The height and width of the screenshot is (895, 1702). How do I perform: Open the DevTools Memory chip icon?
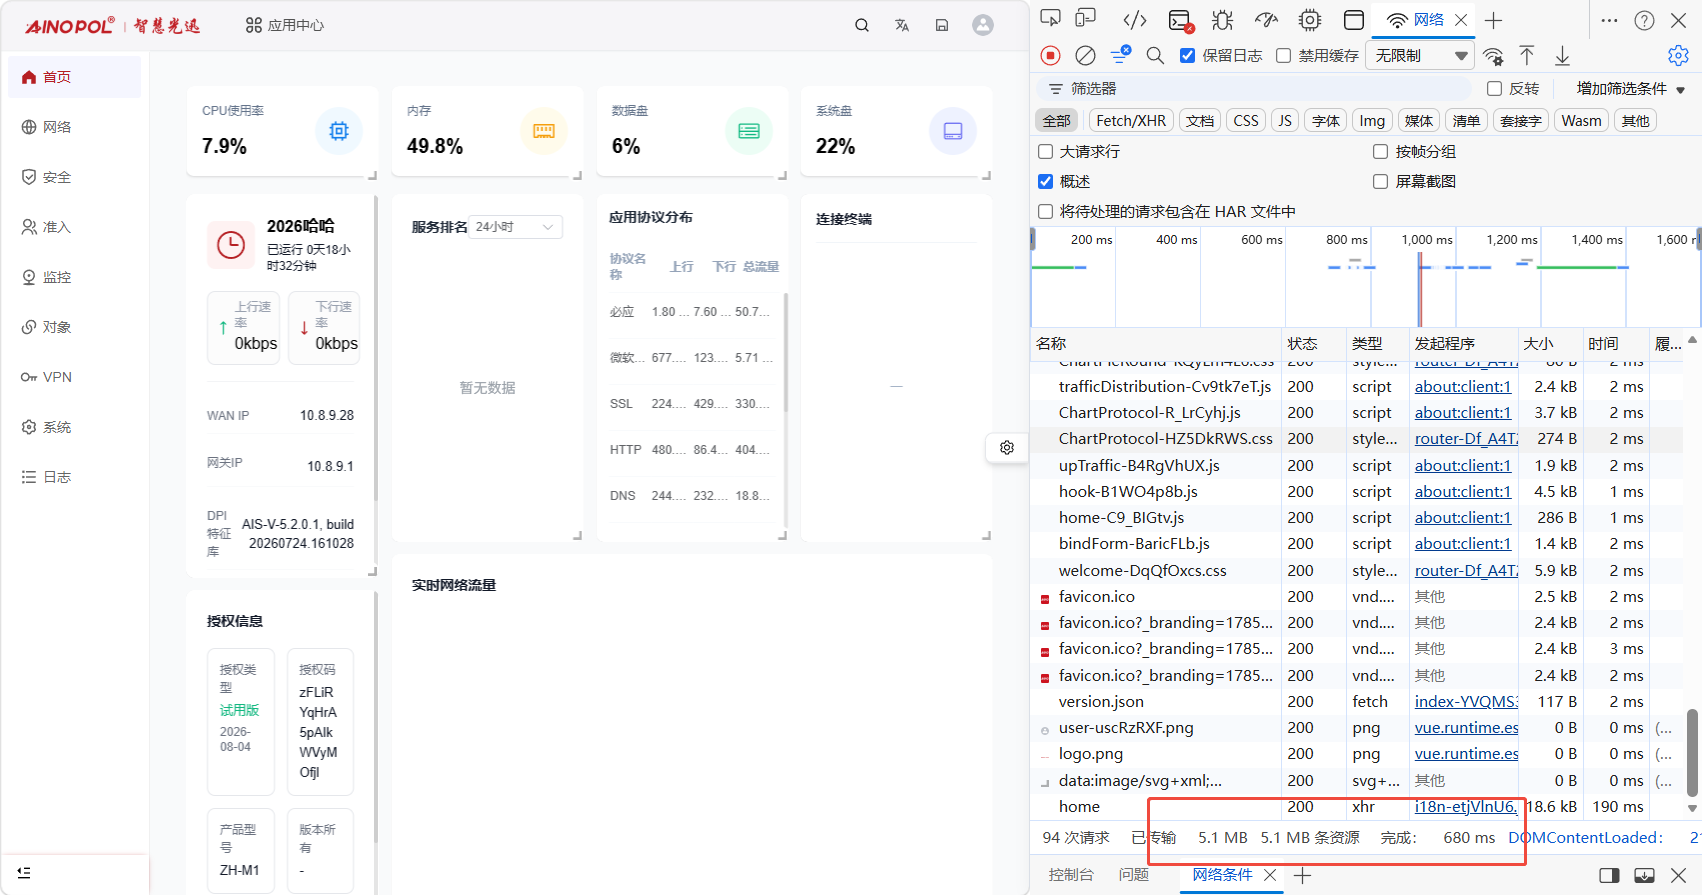pyautogui.click(x=1310, y=20)
